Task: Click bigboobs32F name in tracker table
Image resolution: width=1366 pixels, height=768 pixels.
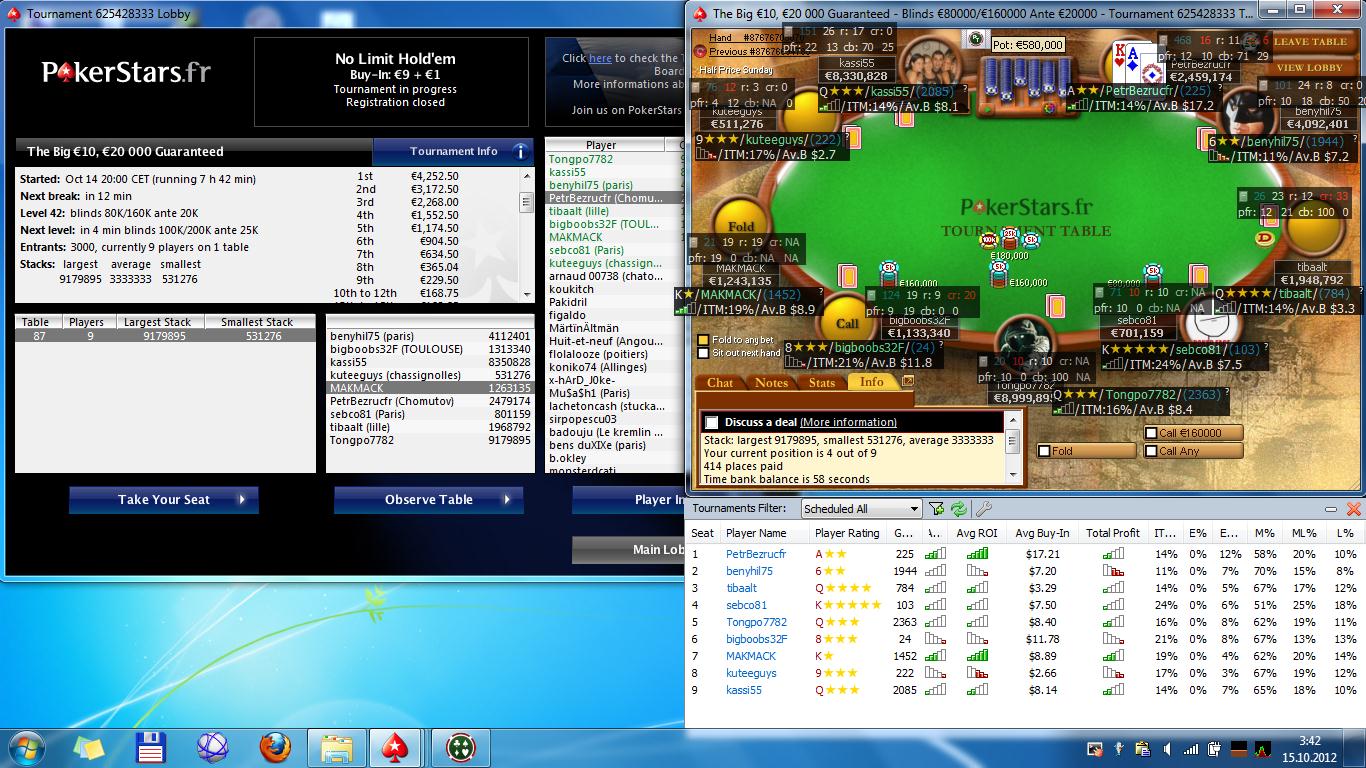Action: coord(756,639)
